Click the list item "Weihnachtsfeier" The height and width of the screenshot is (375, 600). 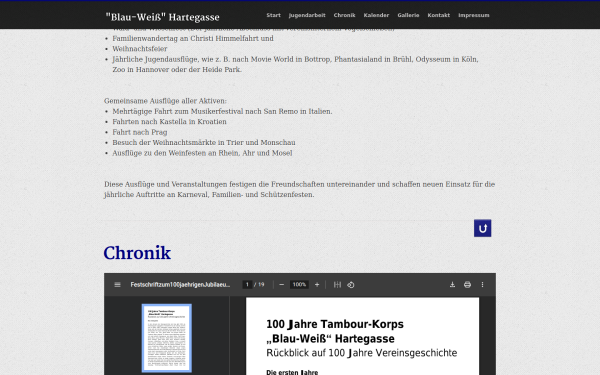(x=140, y=49)
